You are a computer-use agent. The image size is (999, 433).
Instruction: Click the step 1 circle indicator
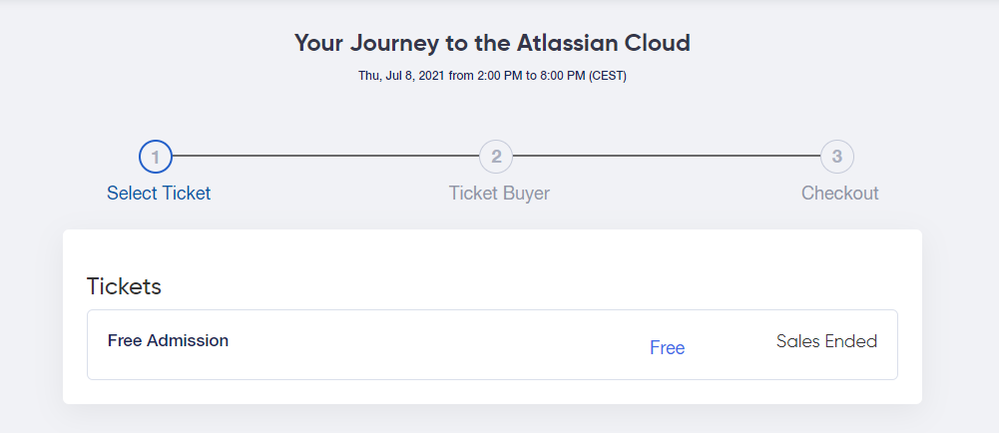pyautogui.click(x=156, y=156)
